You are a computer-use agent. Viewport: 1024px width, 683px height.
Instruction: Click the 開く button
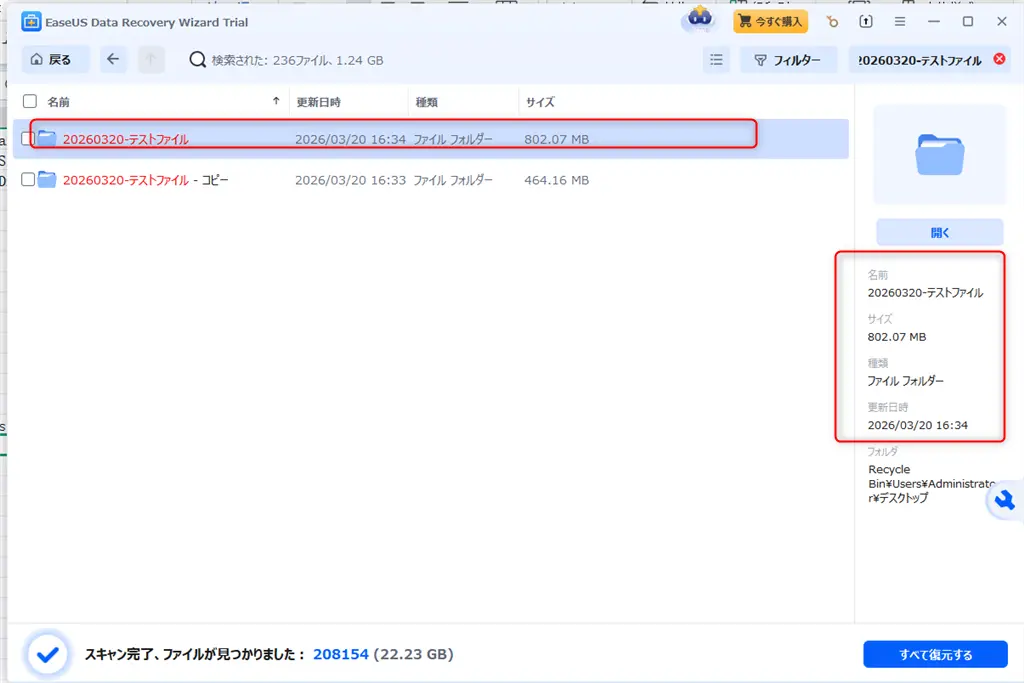pyautogui.click(x=938, y=232)
